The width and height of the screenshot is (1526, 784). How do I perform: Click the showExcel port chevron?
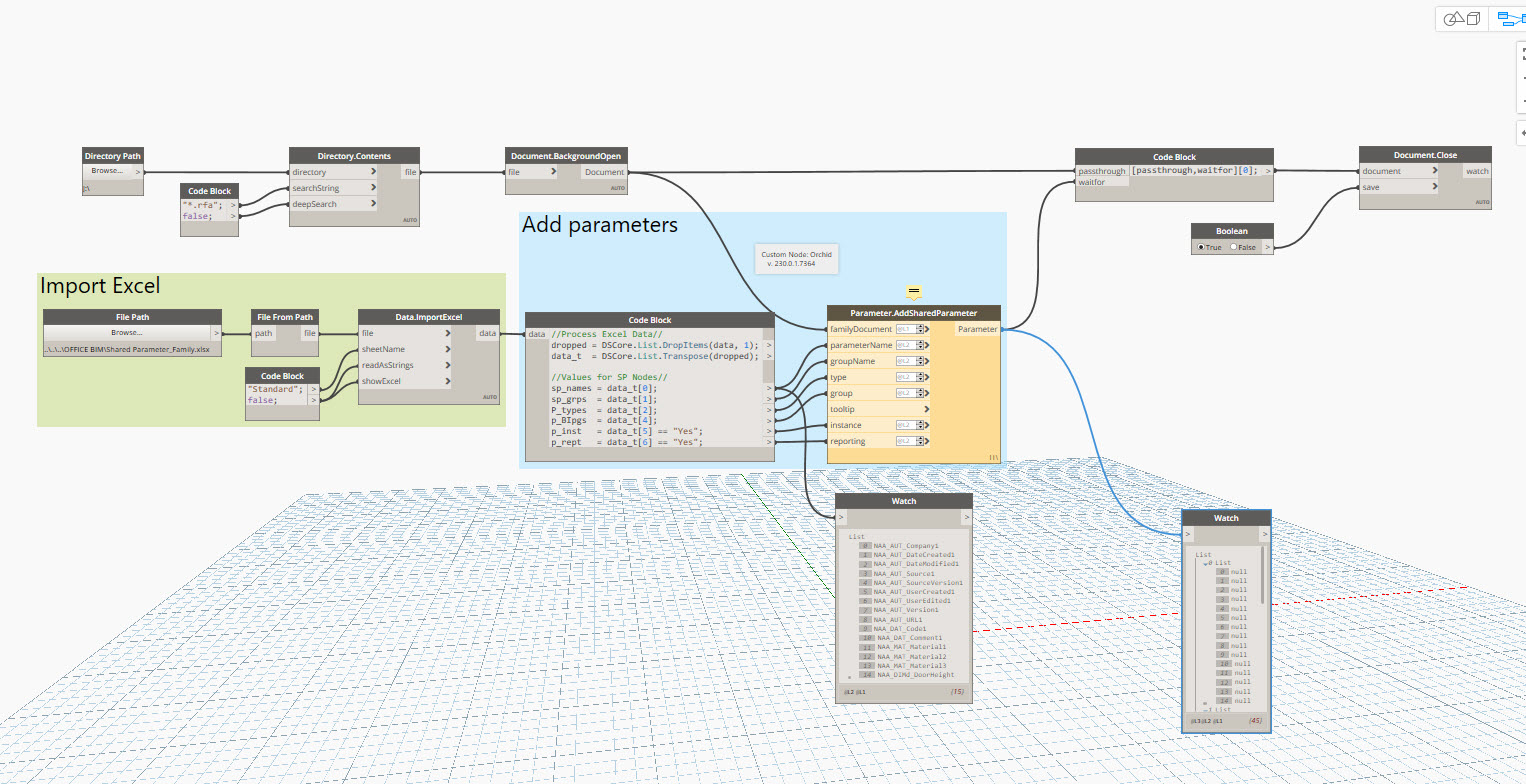point(448,381)
